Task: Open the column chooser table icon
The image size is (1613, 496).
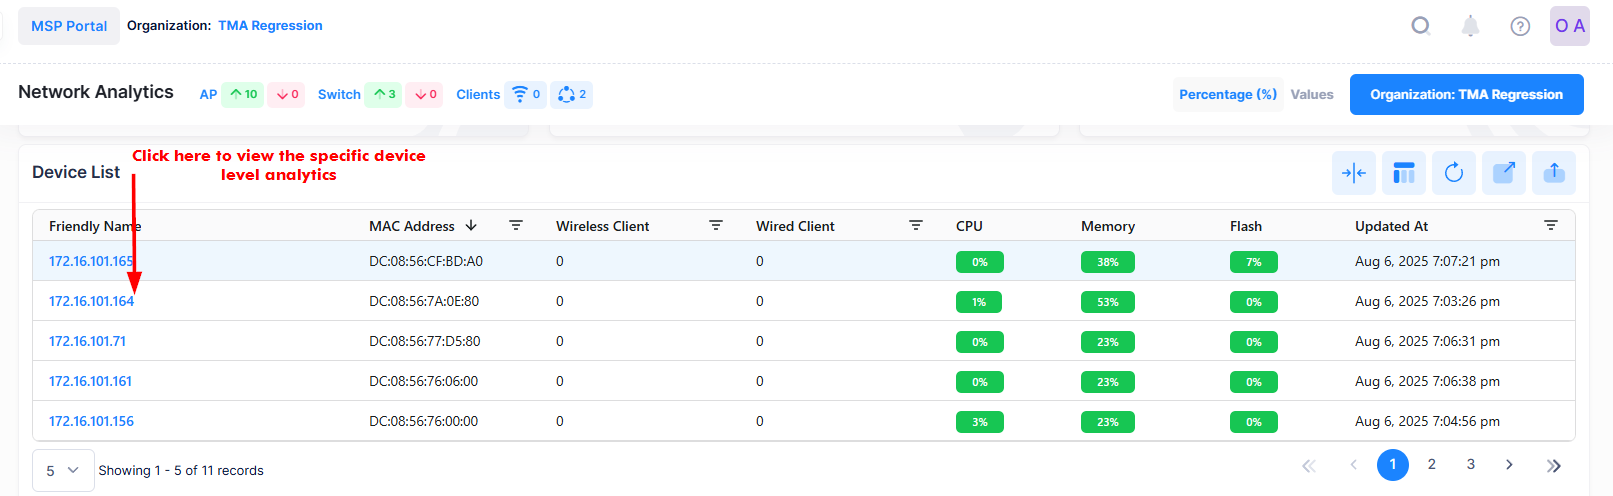Action: point(1404,173)
